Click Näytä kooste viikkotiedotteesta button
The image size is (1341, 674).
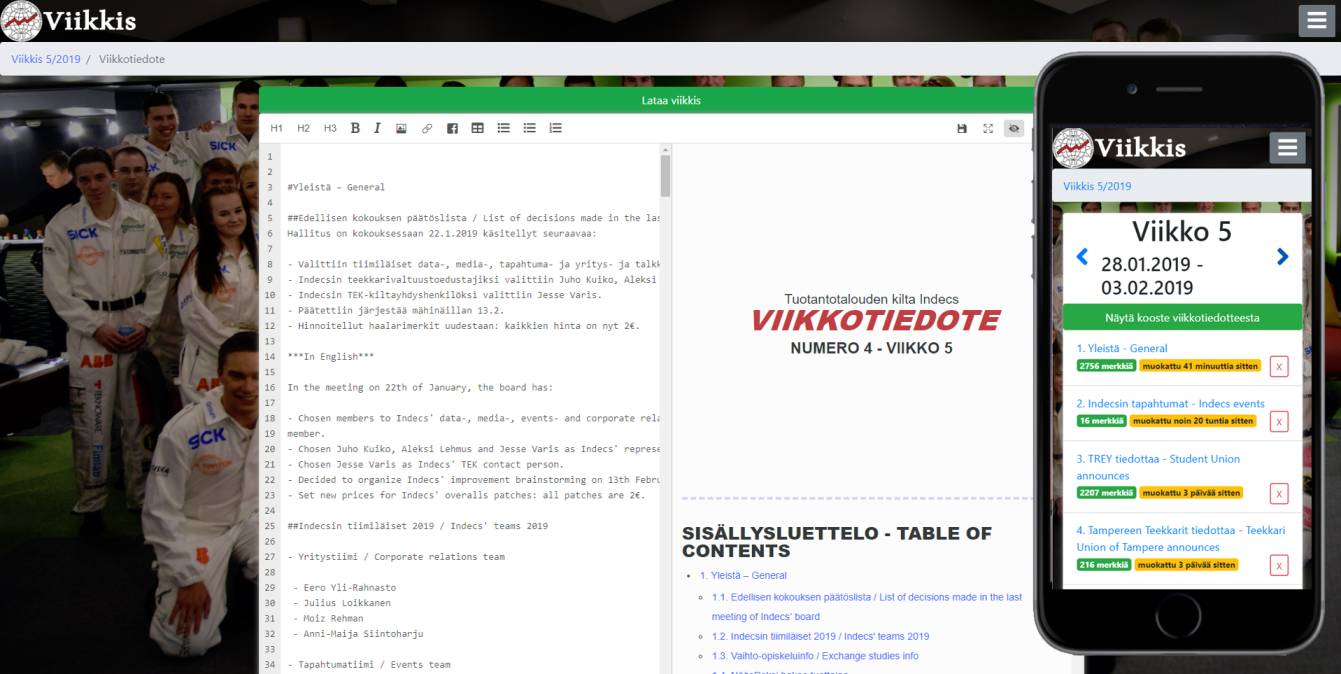tap(1182, 317)
